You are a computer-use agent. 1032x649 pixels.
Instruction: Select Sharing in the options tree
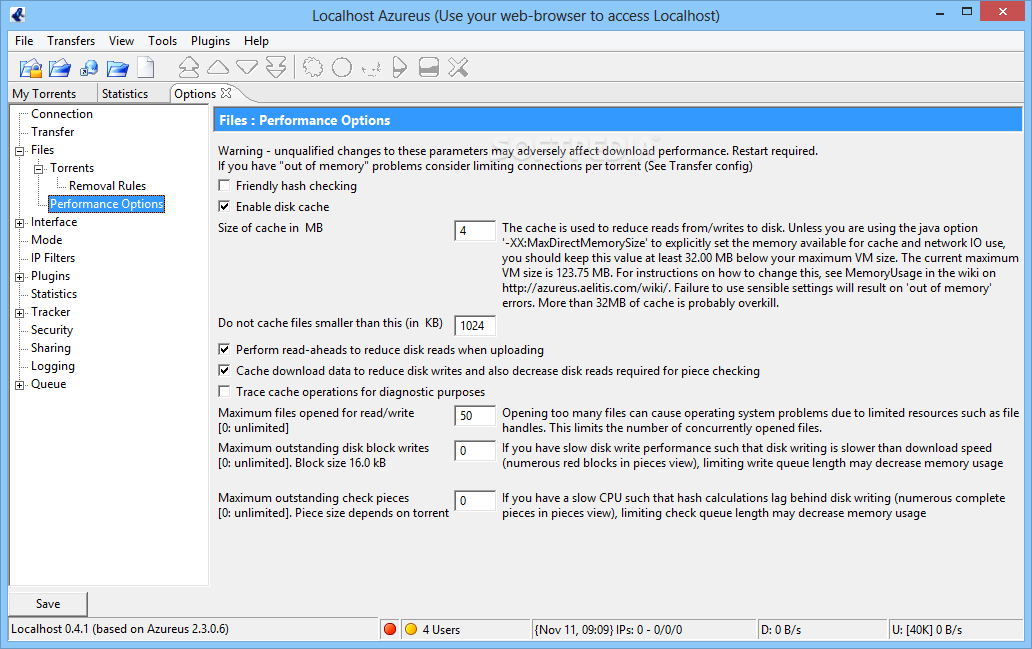[51, 348]
